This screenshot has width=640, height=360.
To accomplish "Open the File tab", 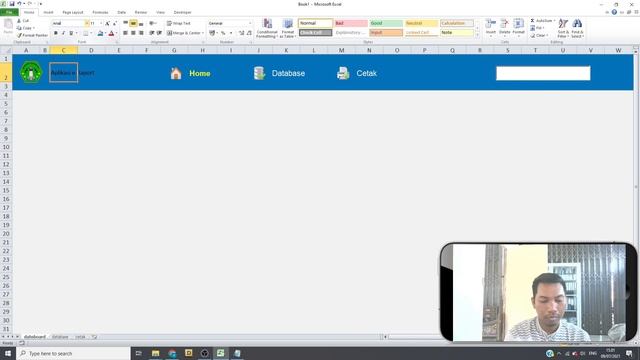I will (x=9, y=12).
